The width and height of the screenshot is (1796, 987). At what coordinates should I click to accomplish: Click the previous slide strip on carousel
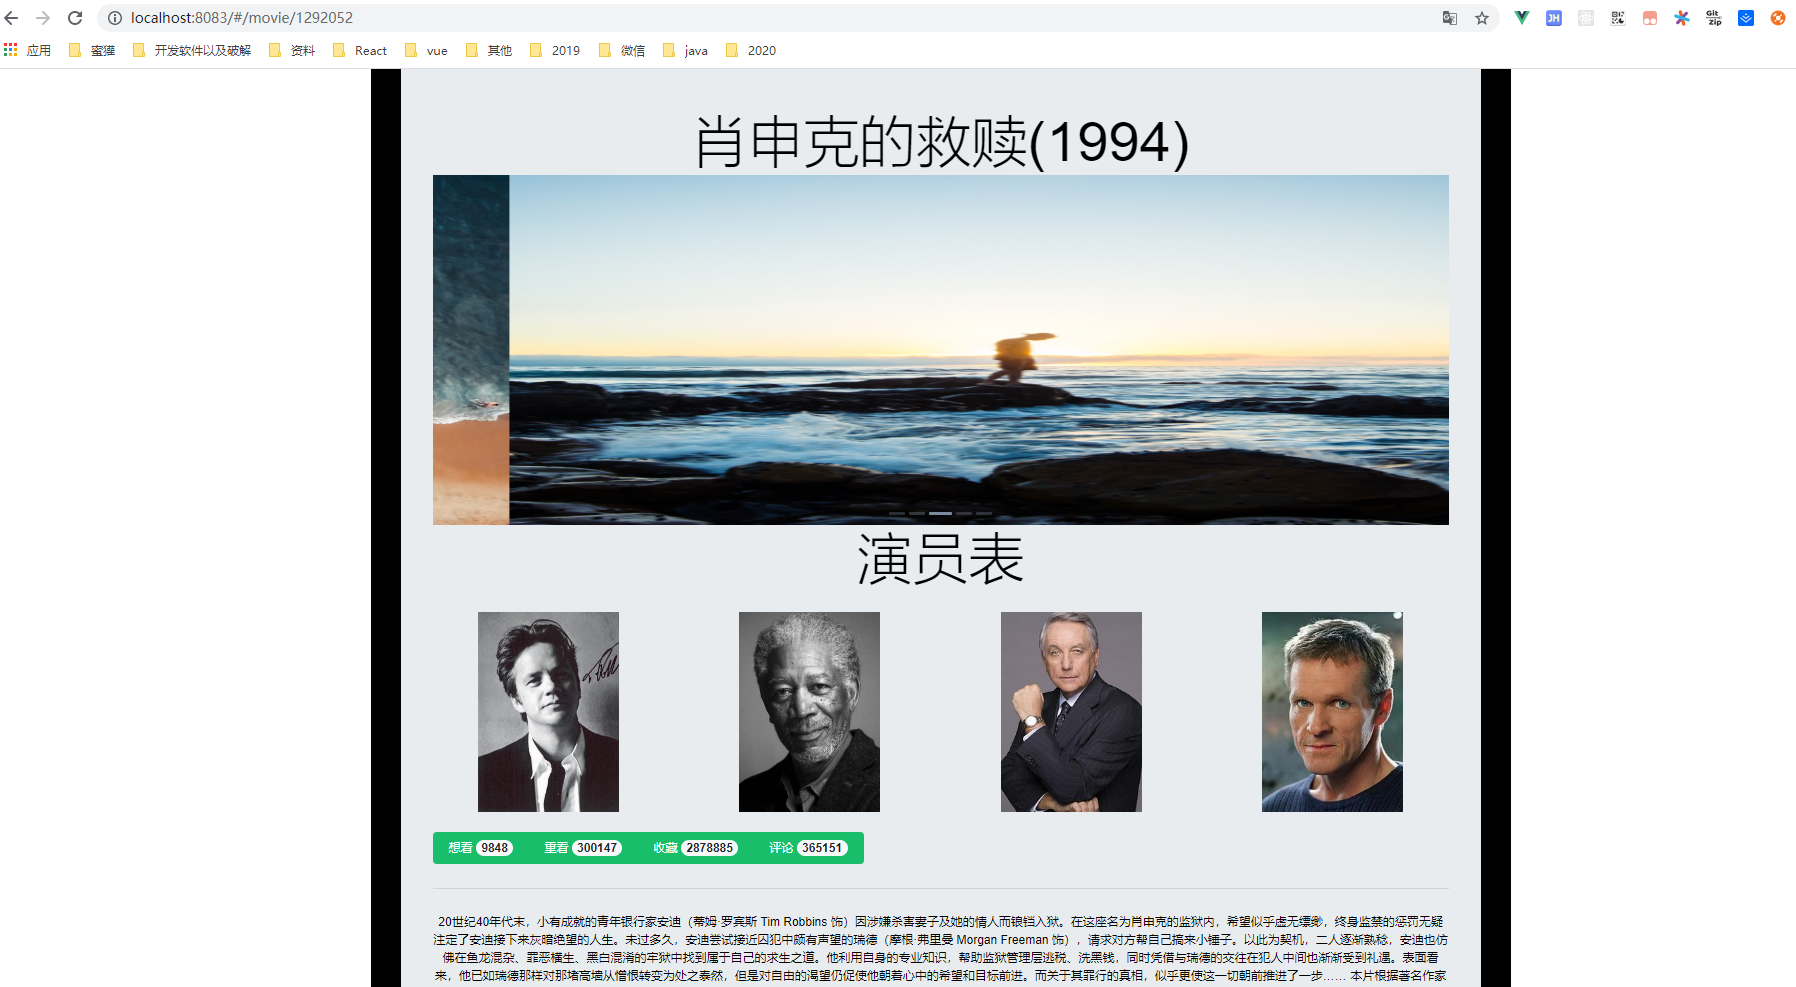tap(471, 350)
